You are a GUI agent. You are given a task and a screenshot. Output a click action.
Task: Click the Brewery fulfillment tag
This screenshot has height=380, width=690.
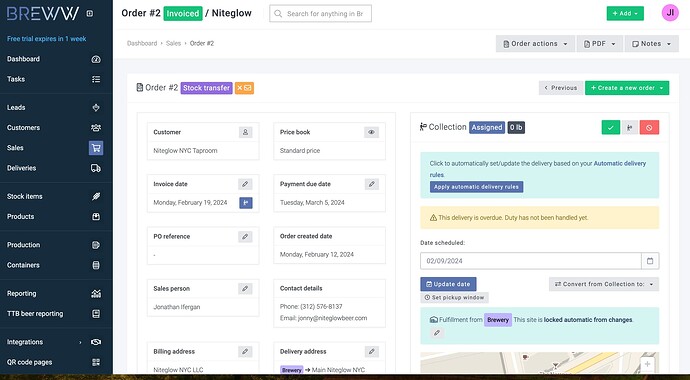498,320
